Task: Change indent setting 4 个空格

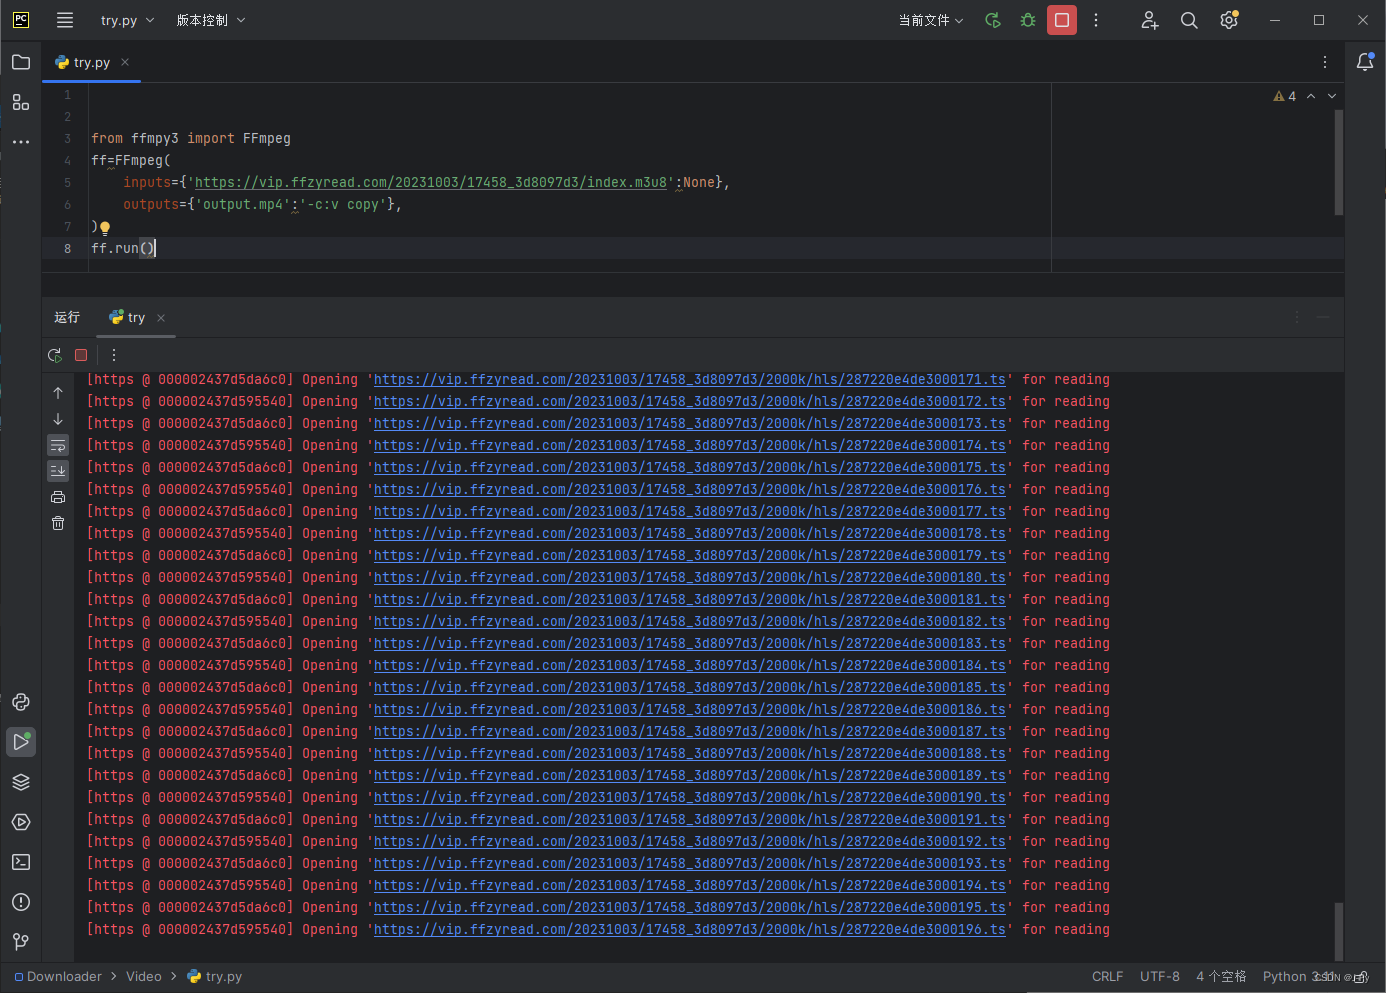Action: (1221, 976)
